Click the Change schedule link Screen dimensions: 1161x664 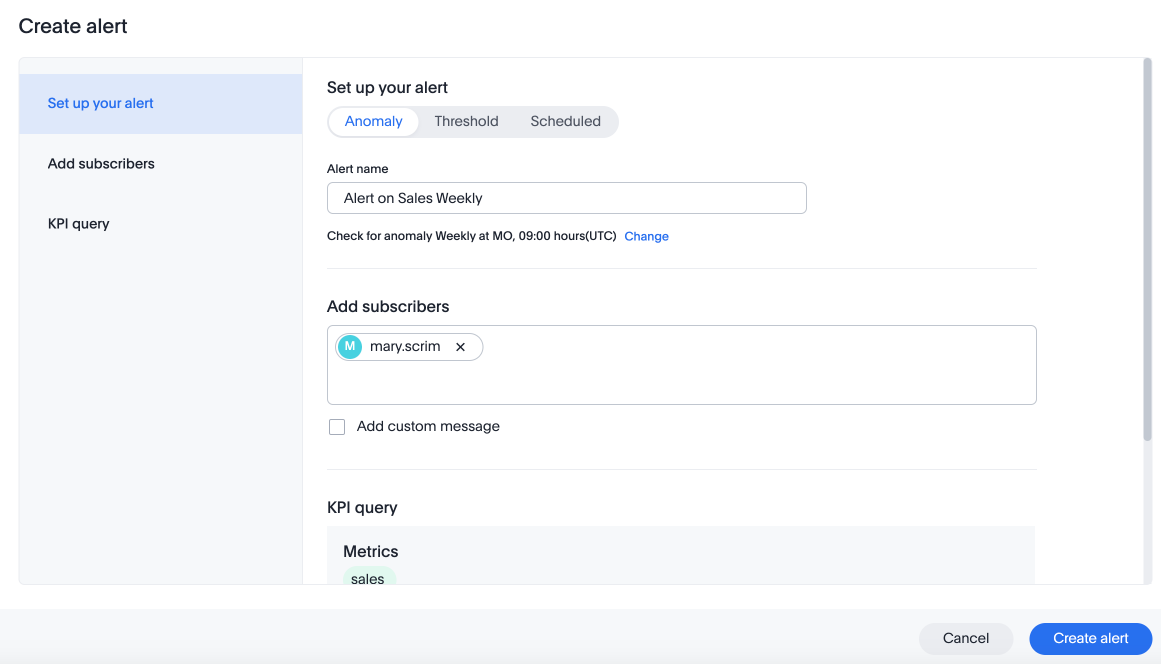pos(646,237)
